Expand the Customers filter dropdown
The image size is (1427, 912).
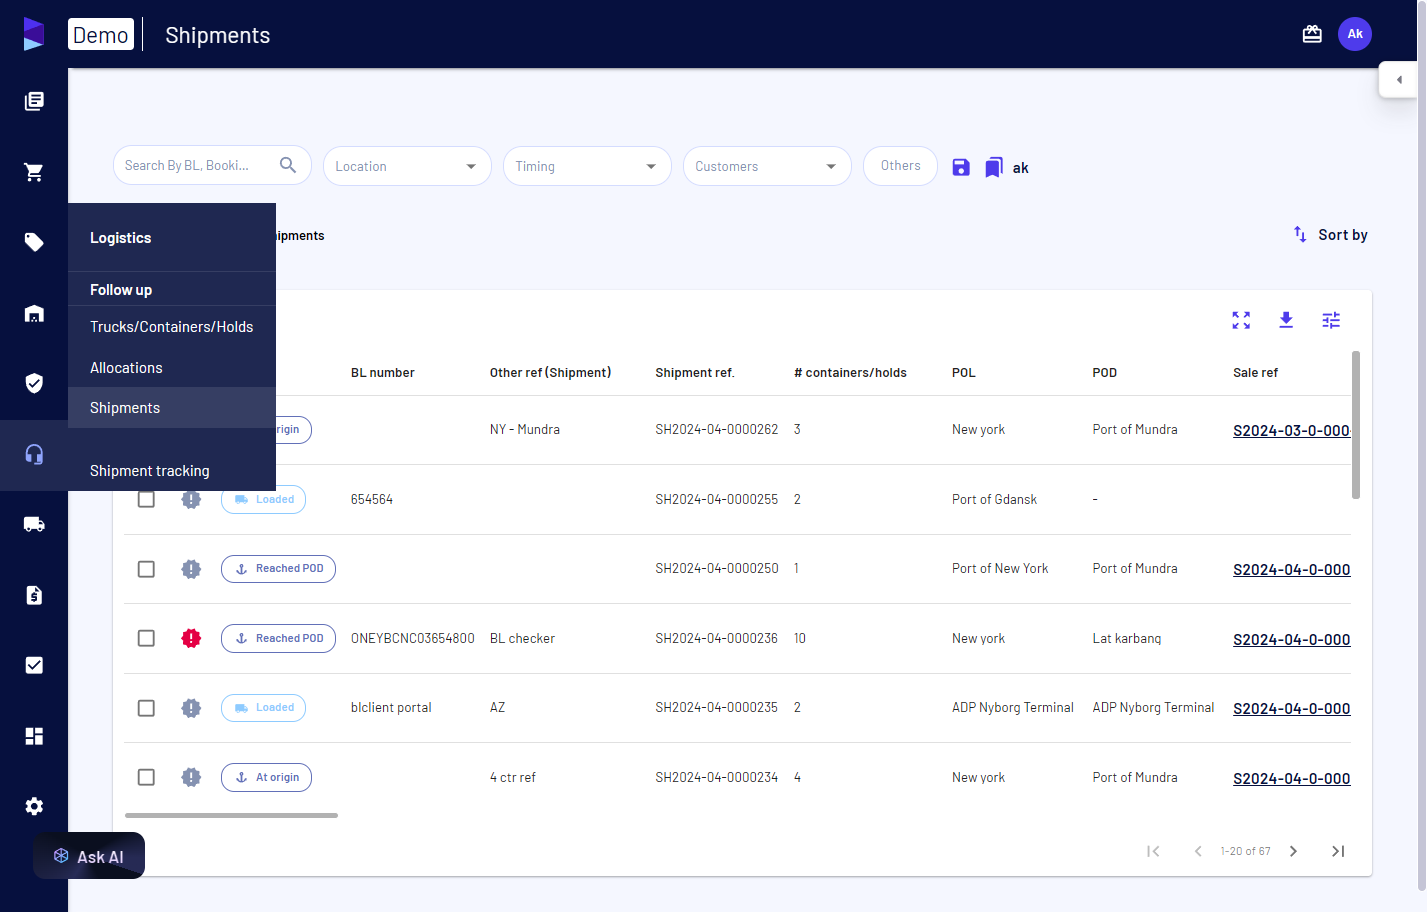tap(767, 166)
